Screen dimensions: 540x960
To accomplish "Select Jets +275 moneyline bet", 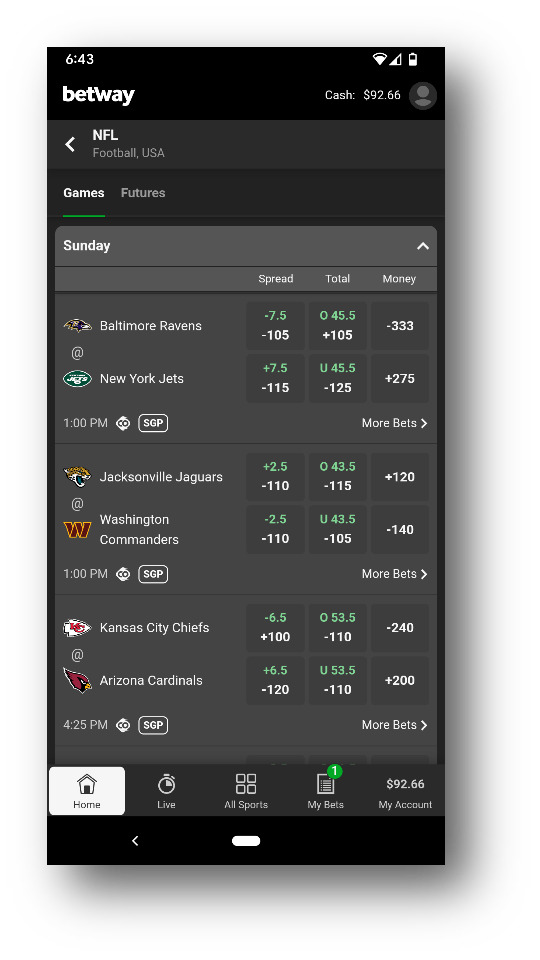I will 400,378.
